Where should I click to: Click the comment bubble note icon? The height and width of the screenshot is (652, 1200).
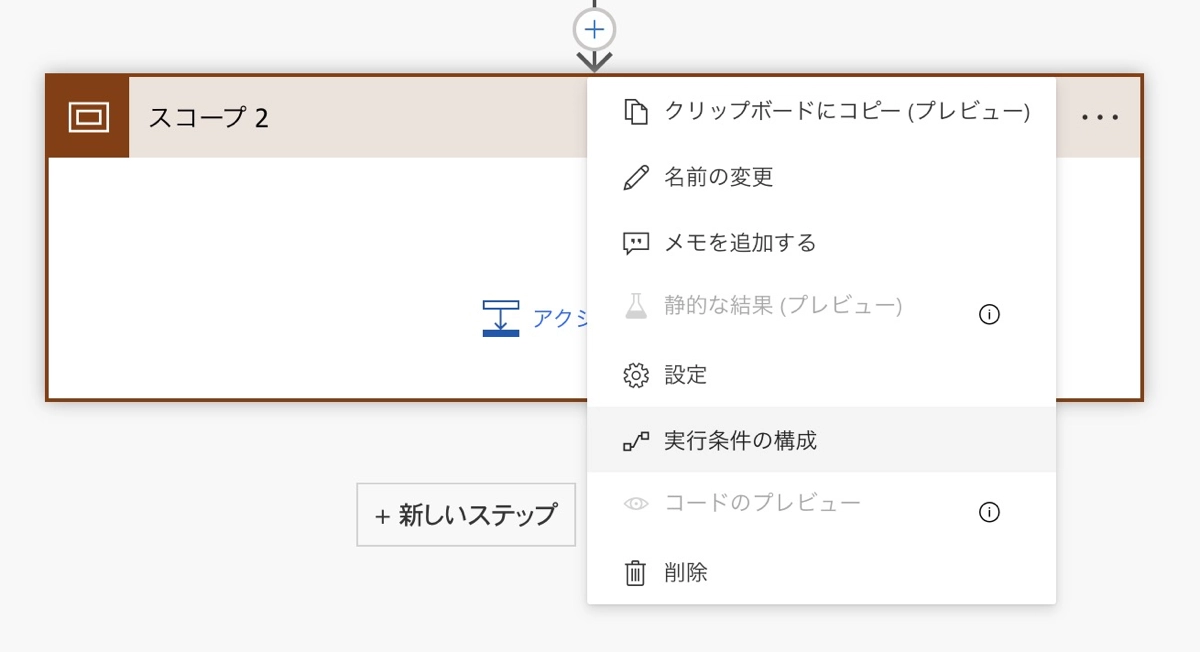636,243
